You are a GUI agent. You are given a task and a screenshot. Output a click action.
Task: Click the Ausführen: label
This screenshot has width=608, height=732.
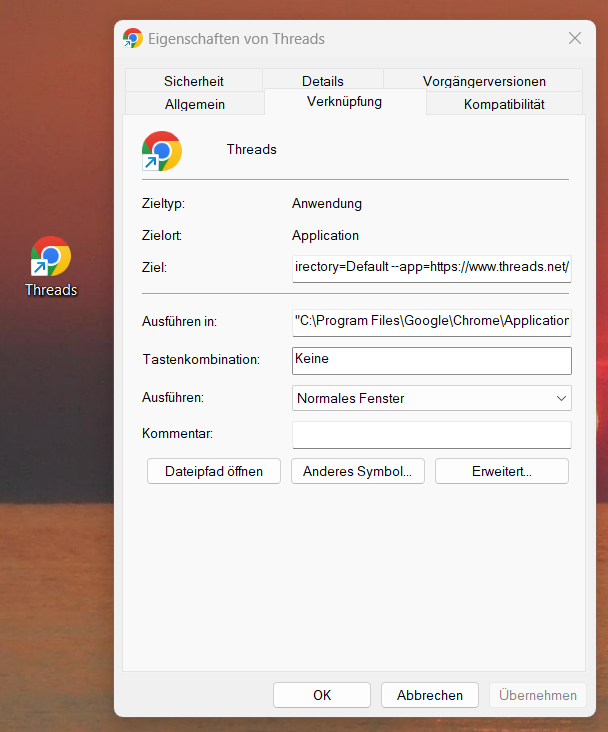(x=173, y=398)
